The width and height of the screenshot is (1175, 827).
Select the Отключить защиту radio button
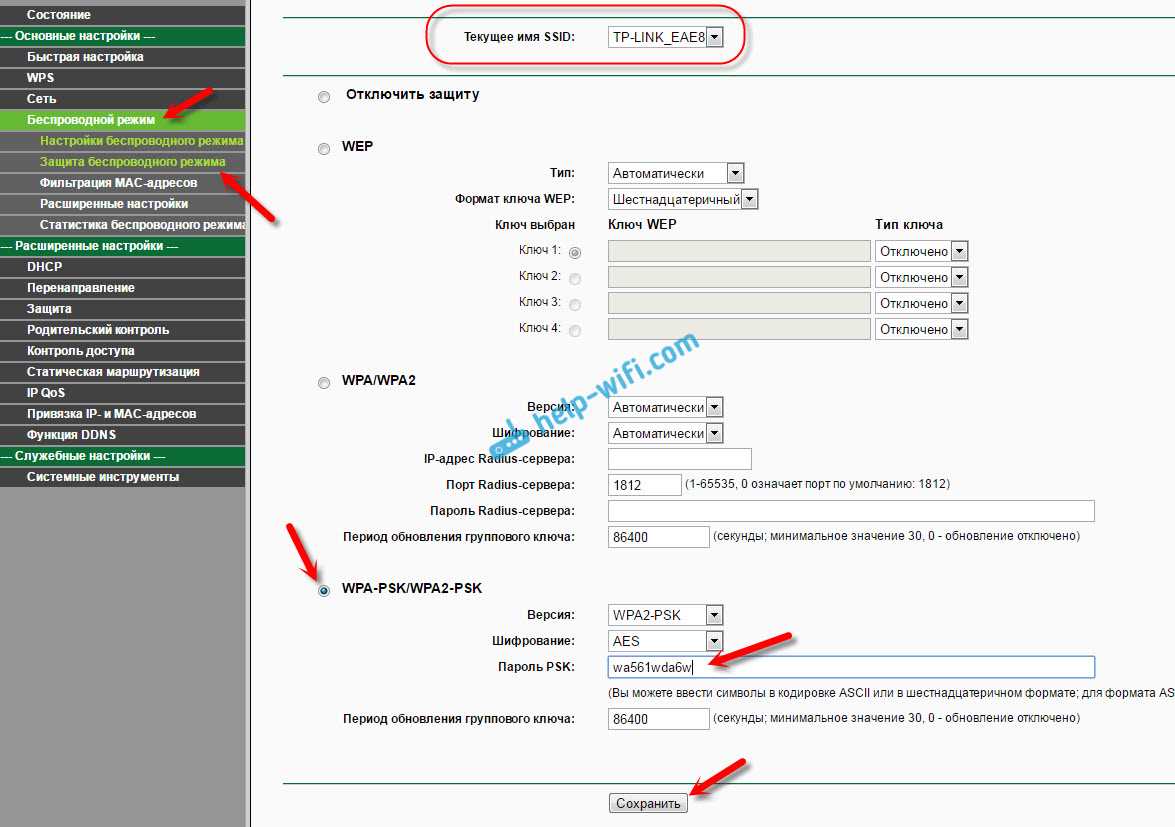coord(324,97)
